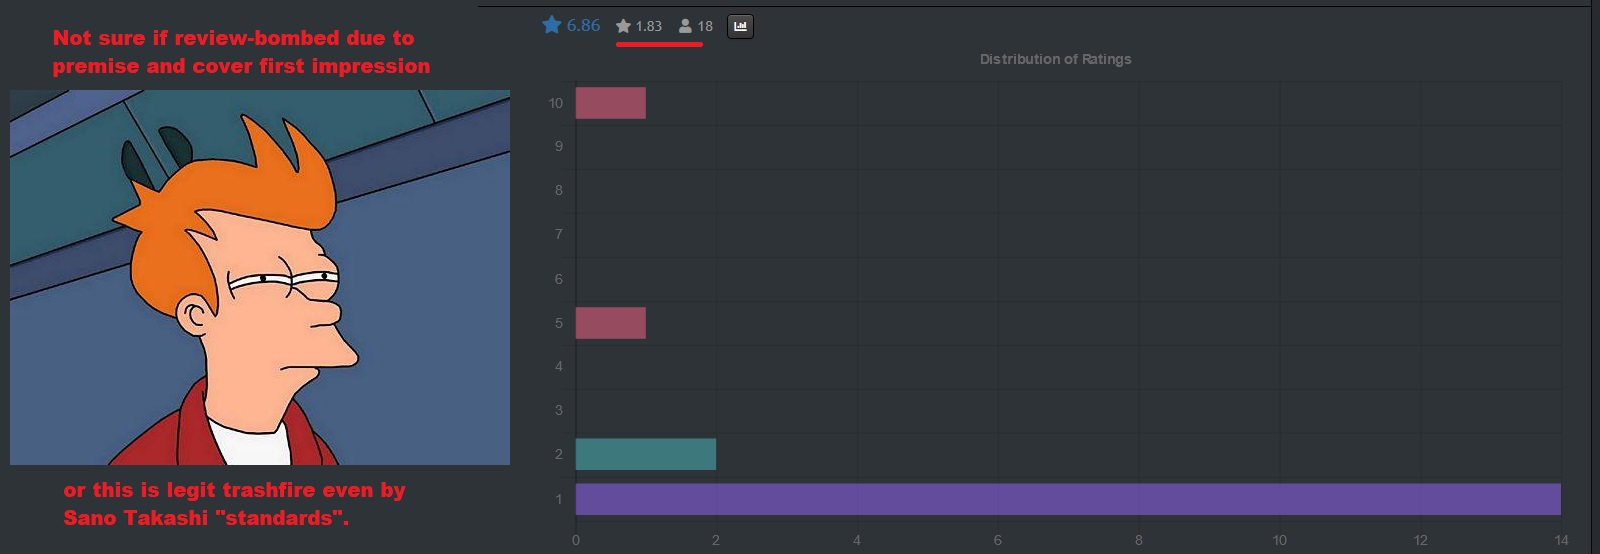Click the y-axis label 10

pos(556,103)
